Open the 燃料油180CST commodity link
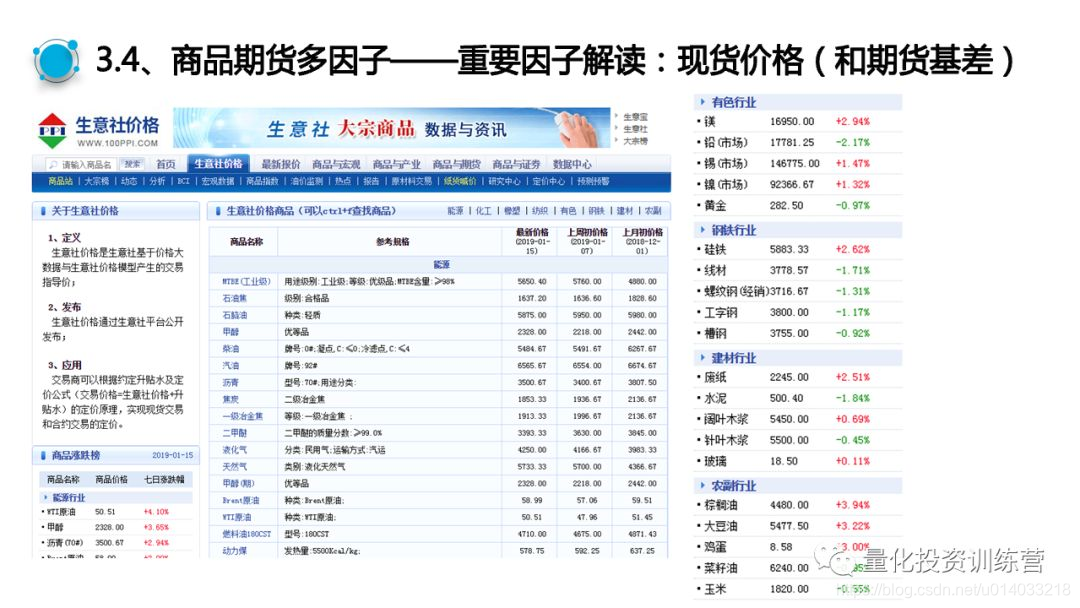This screenshot has height=608, width=1080. pyautogui.click(x=247, y=534)
